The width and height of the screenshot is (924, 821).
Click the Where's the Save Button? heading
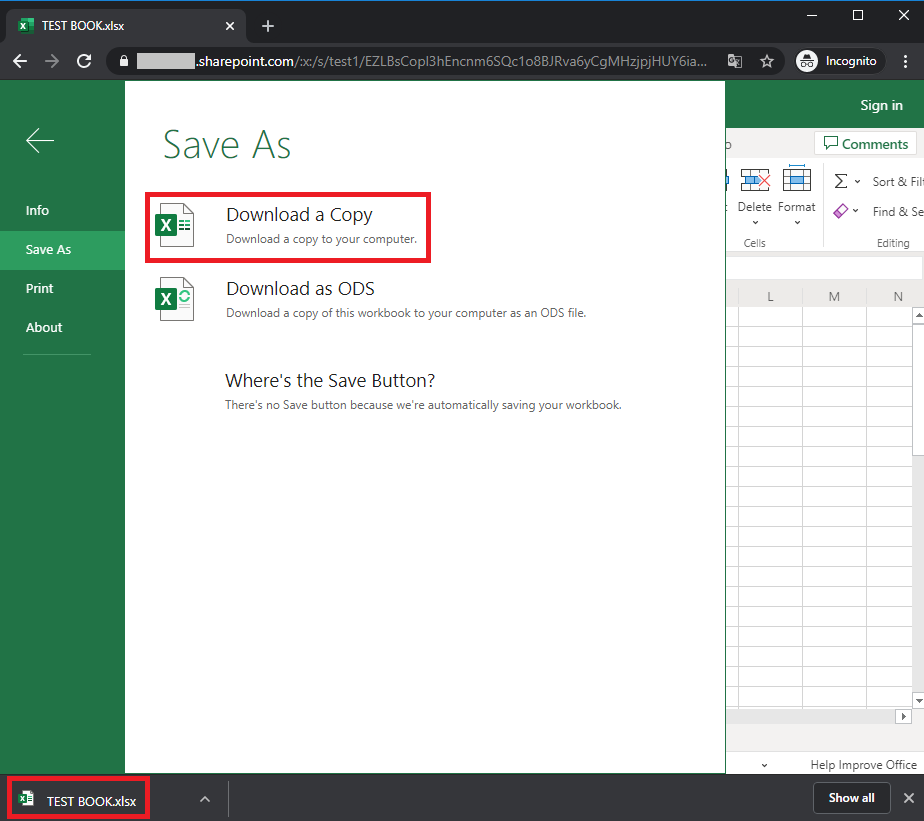330,381
